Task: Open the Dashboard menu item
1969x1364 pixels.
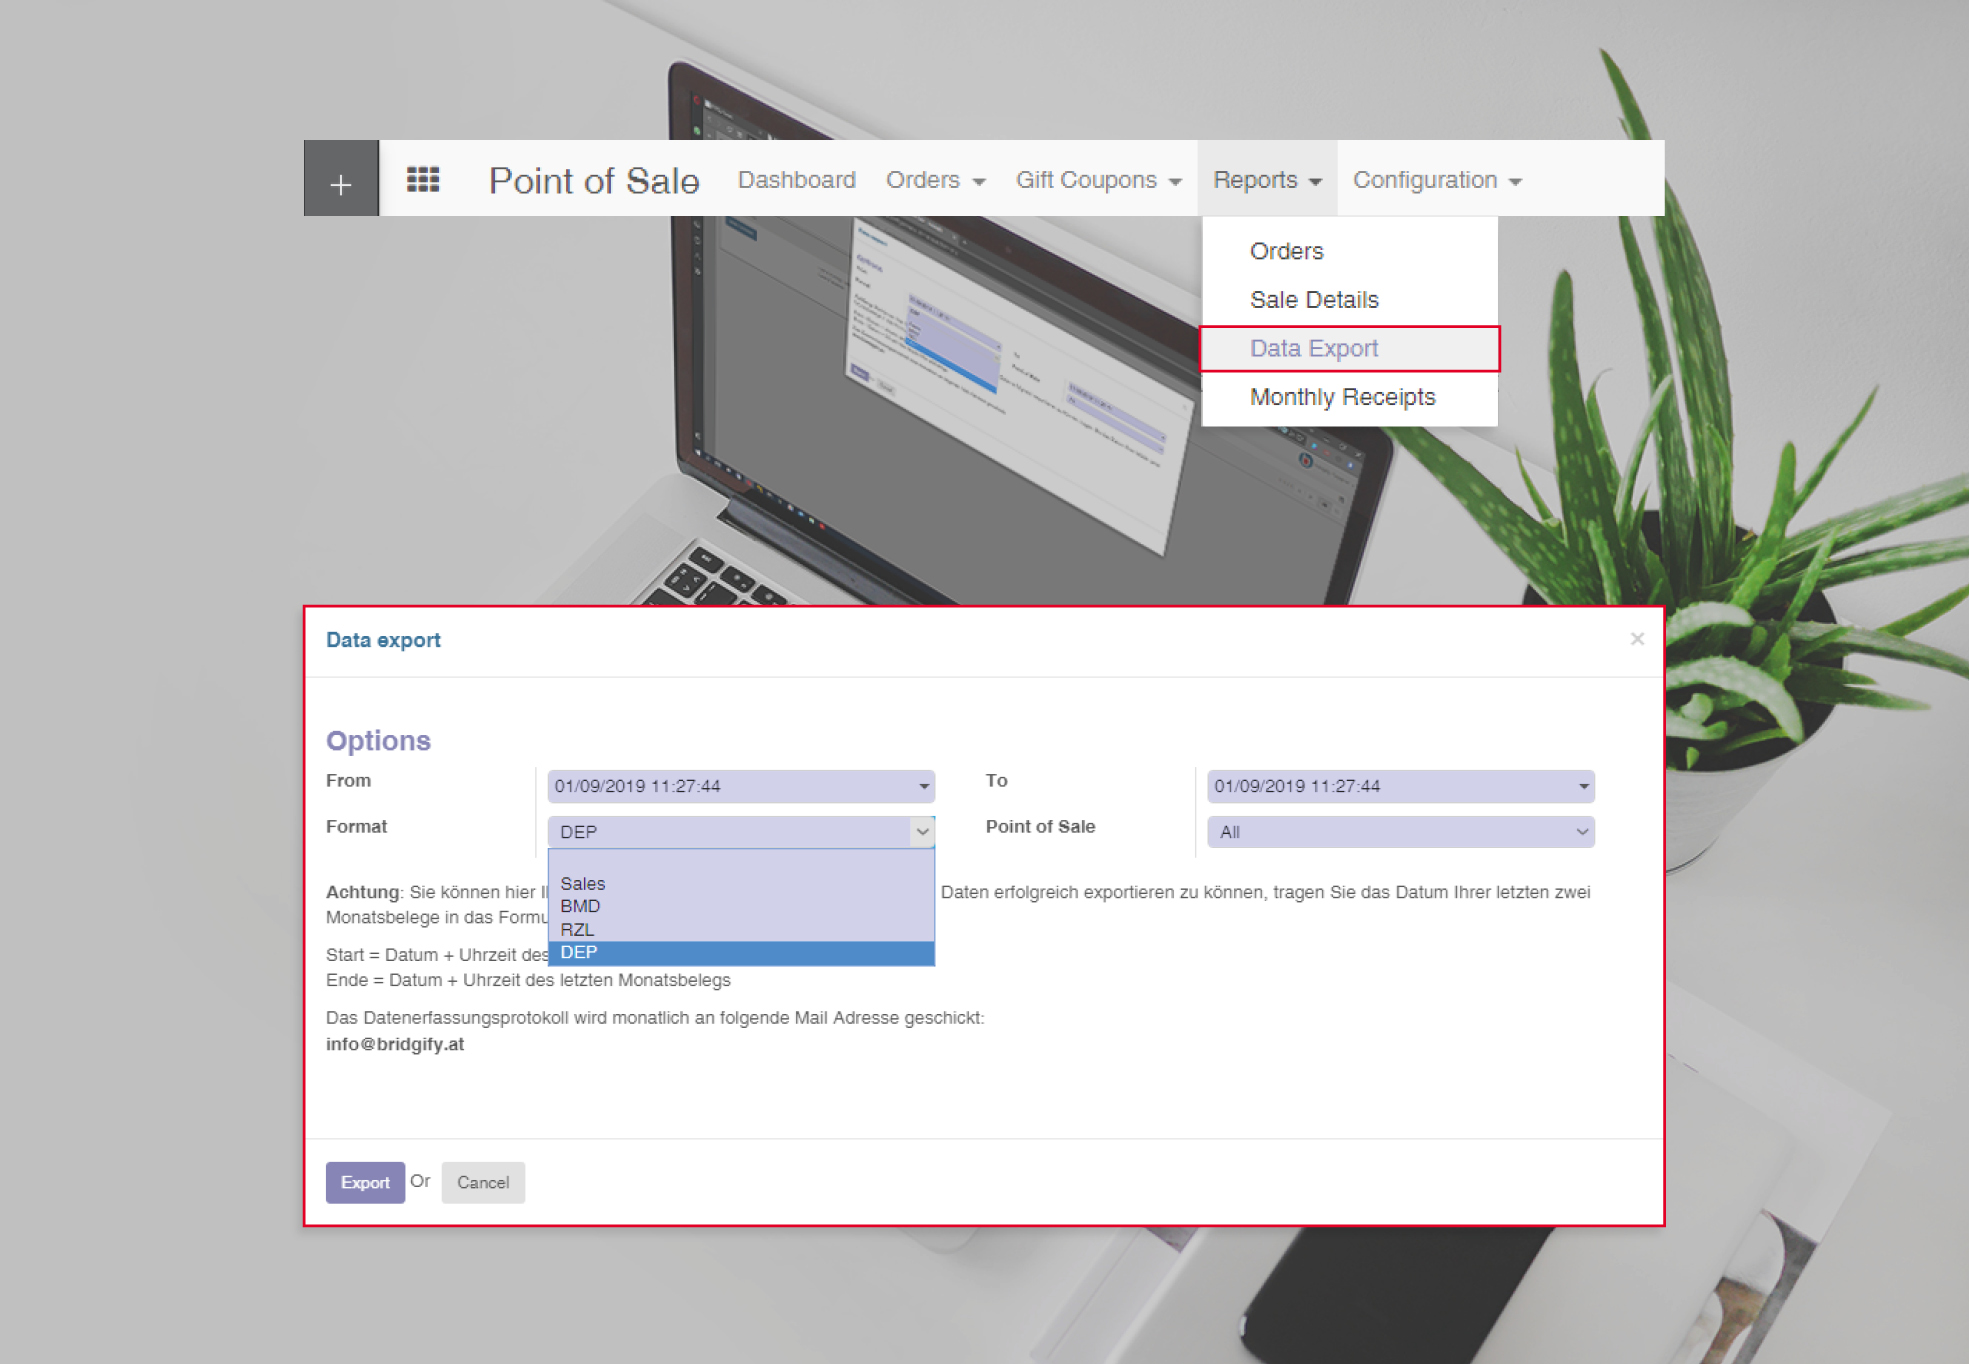Action: 796,180
